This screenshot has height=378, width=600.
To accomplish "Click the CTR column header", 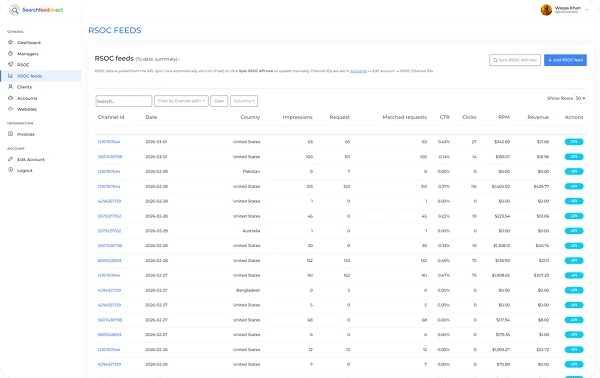I will click(x=445, y=117).
